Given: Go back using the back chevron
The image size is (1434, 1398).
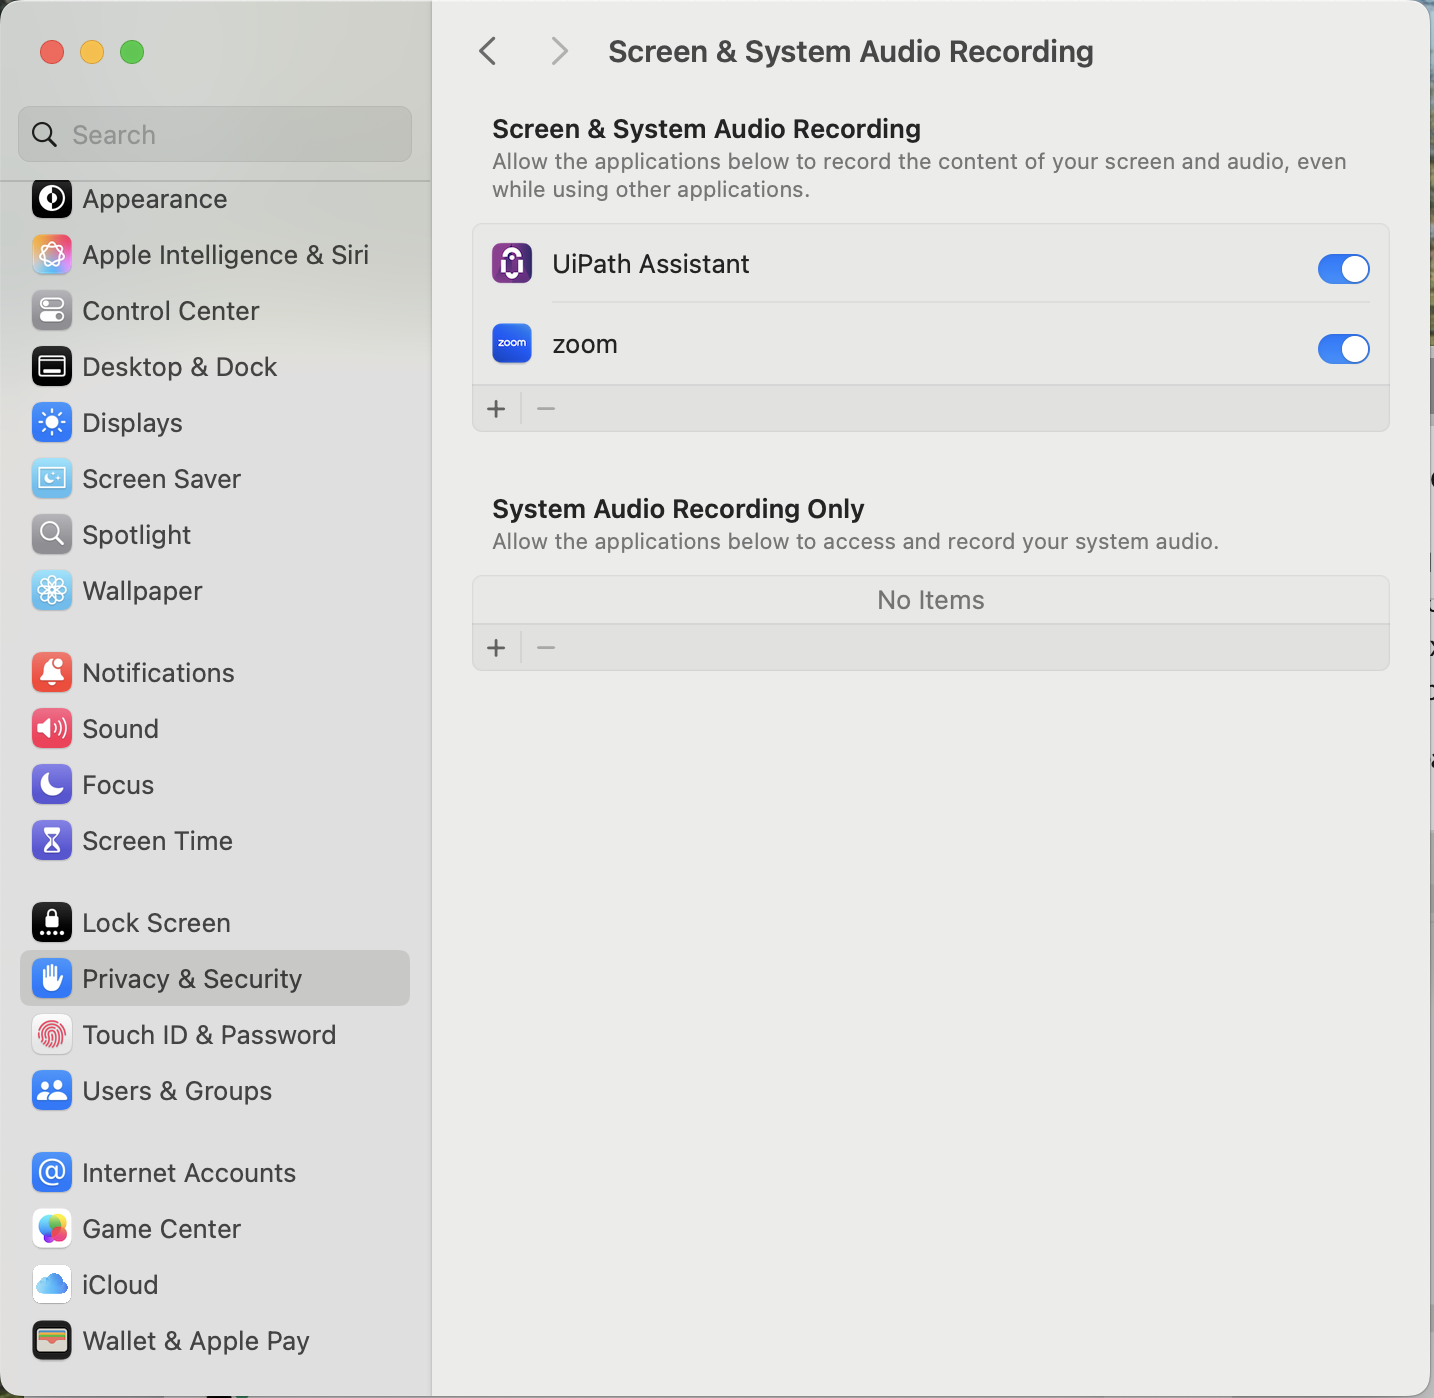Looking at the screenshot, I should coord(488,51).
